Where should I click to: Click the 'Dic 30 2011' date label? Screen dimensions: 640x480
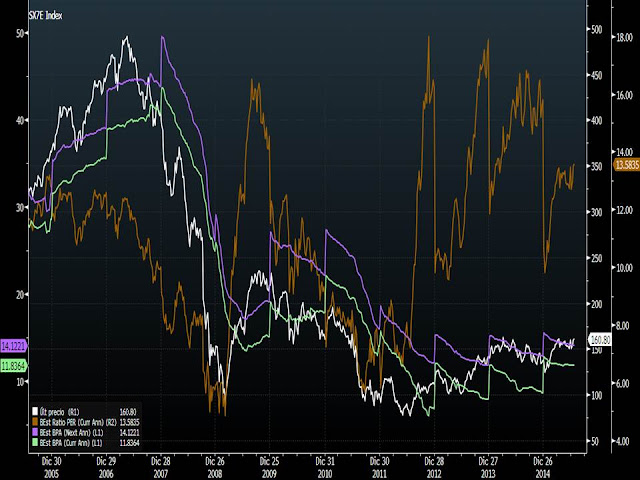pyautogui.click(x=380, y=467)
